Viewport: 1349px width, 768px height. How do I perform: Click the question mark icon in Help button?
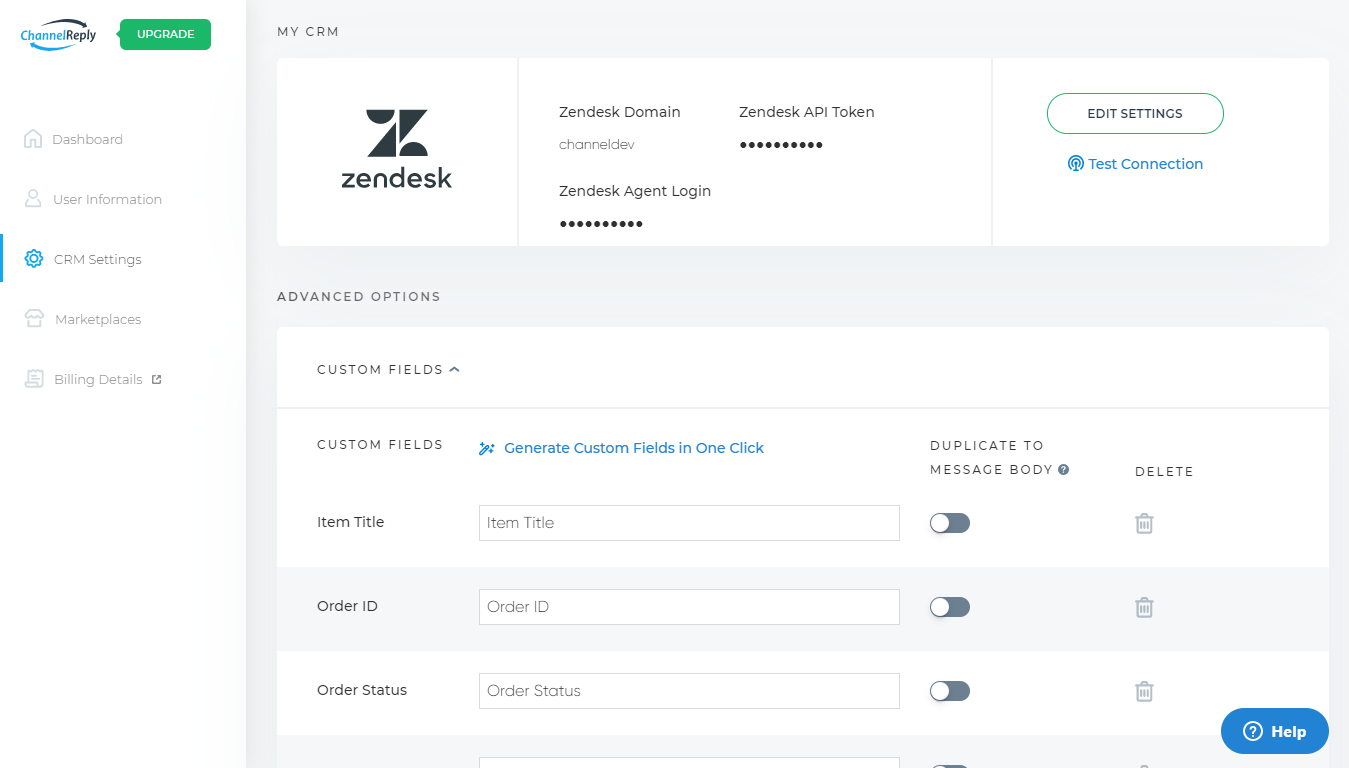pyautogui.click(x=1253, y=731)
